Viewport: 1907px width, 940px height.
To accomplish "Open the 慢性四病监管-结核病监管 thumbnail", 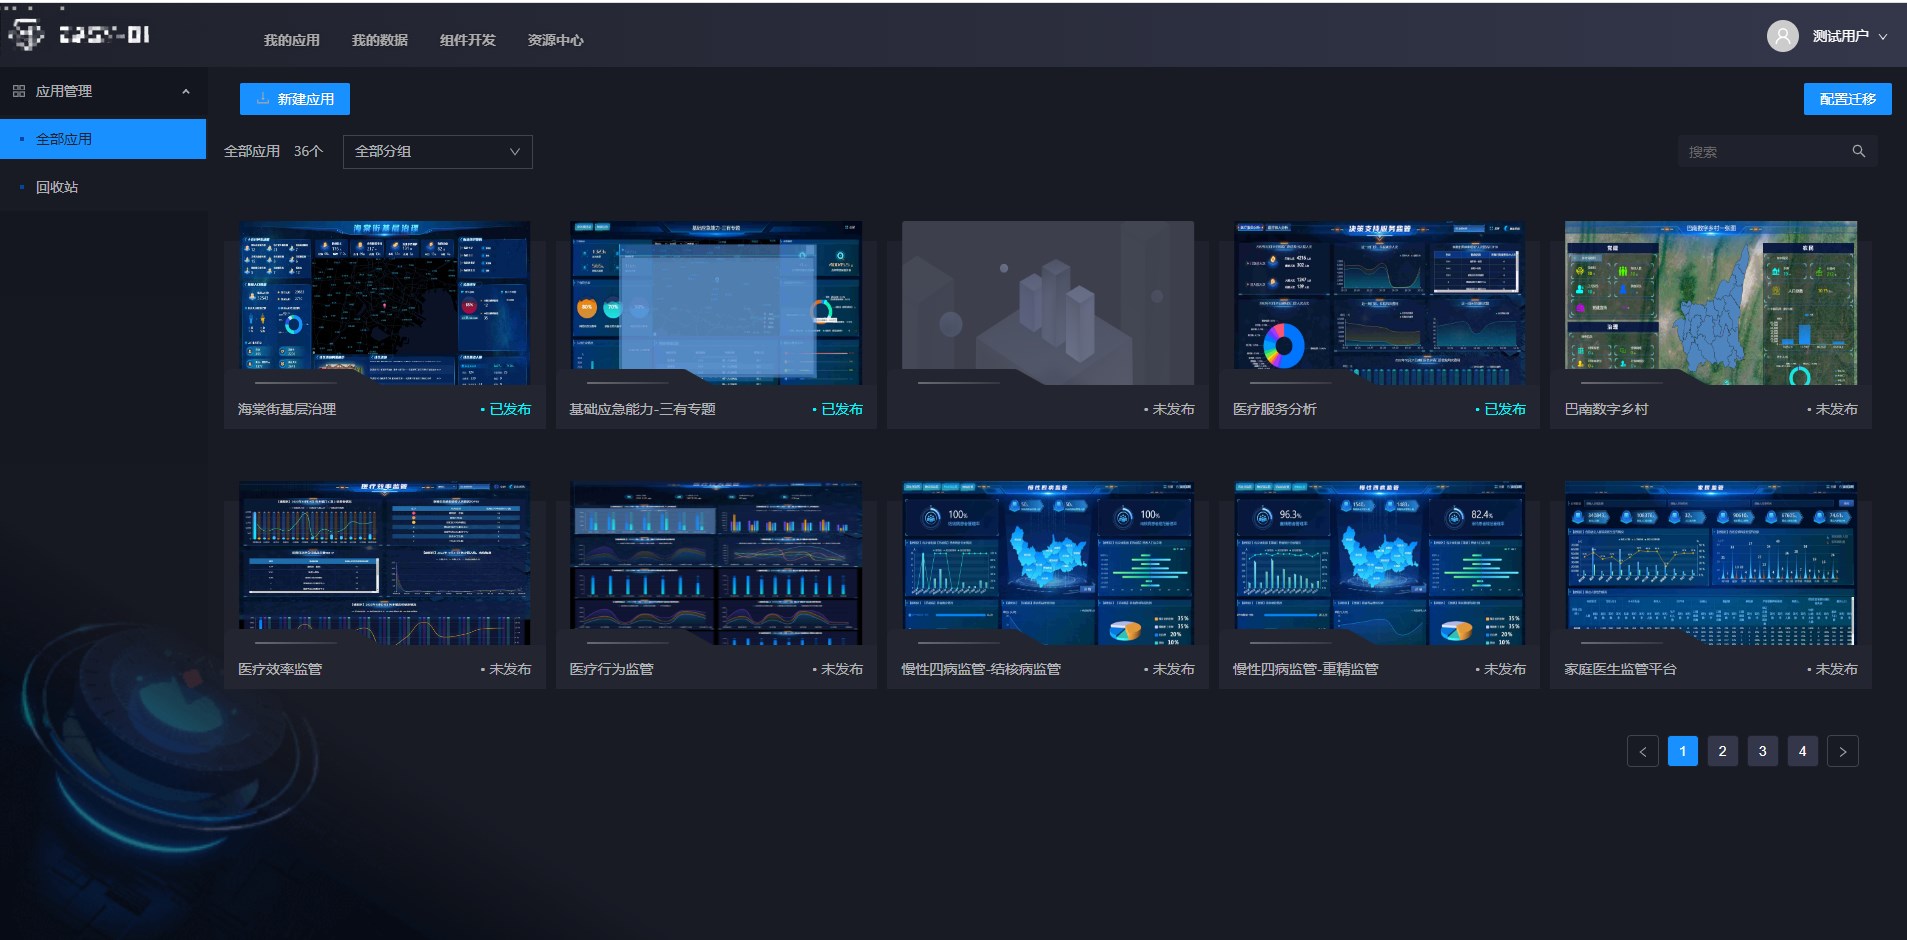I will 1048,563.
